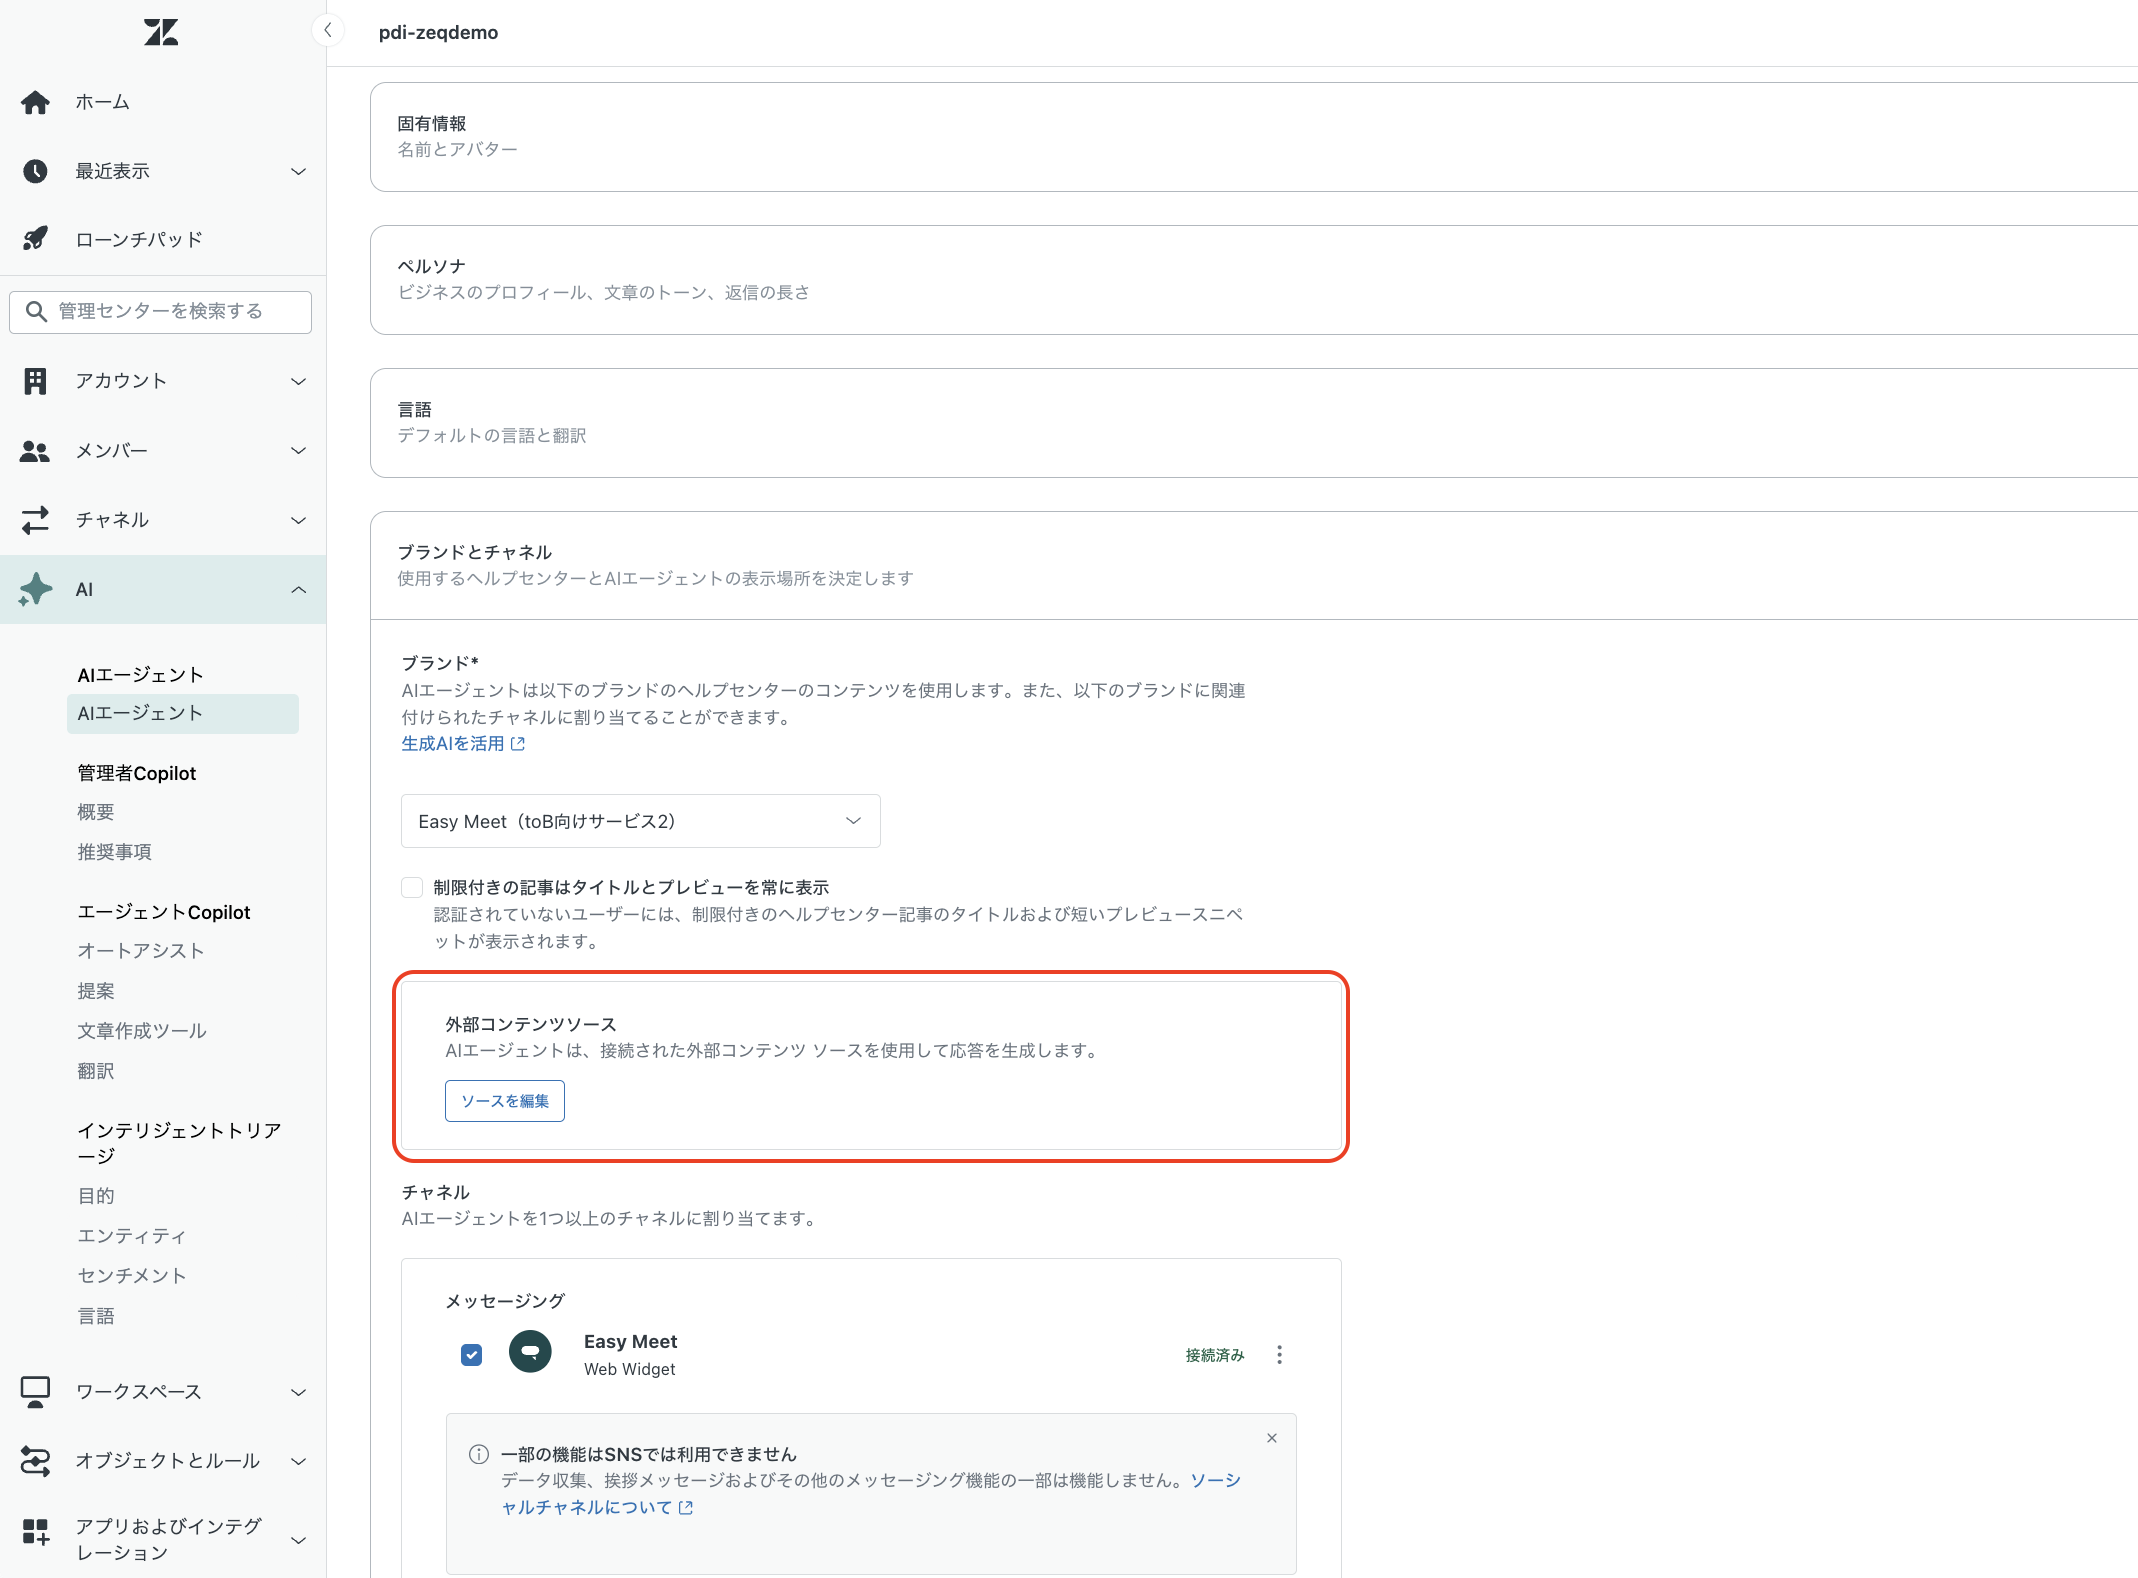Click the Easy Meet web widget avatar
2138x1578 pixels.
click(x=530, y=1353)
